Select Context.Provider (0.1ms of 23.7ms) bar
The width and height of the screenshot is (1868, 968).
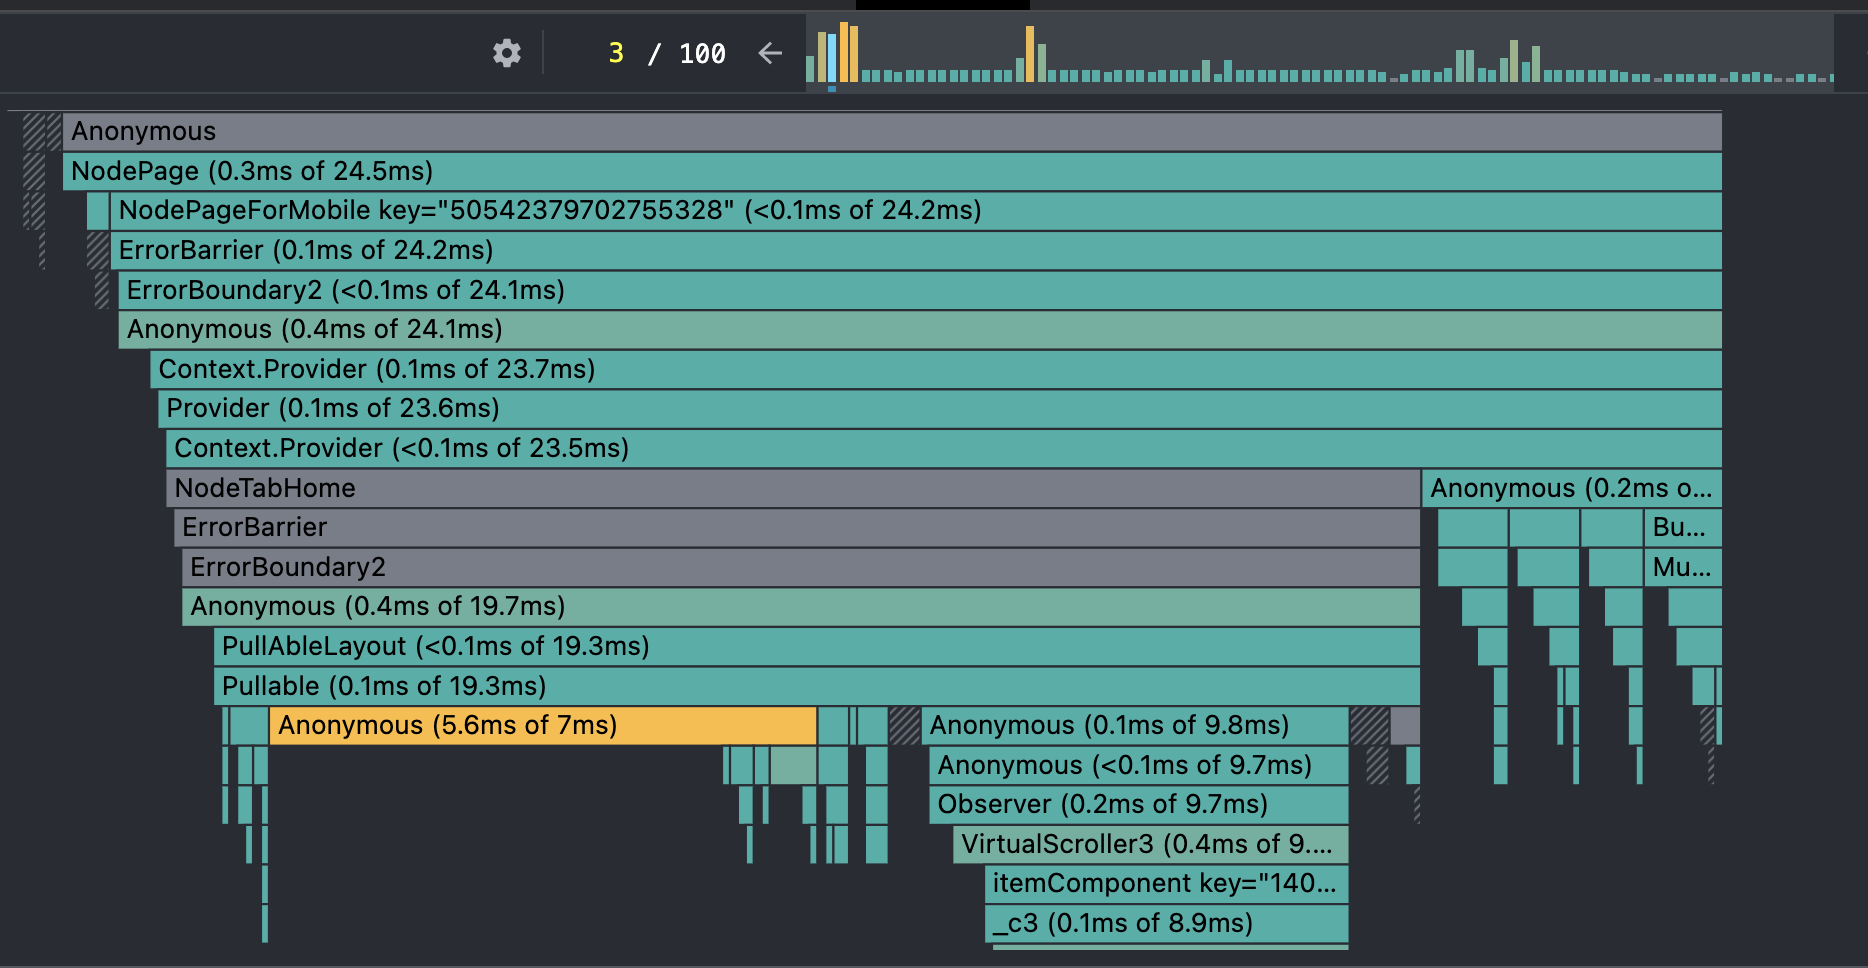[x=936, y=369]
